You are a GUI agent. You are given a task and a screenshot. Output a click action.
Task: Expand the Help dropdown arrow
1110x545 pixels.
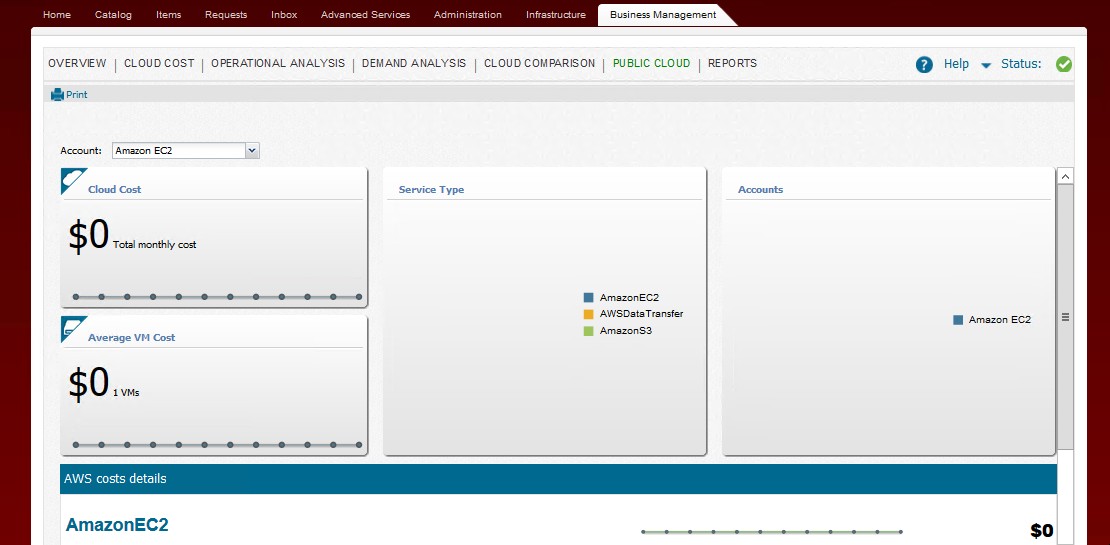pyautogui.click(x=985, y=65)
